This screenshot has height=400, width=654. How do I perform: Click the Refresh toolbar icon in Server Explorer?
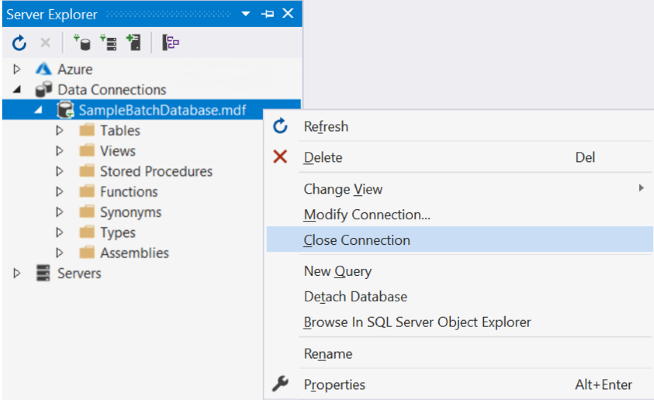[19, 43]
